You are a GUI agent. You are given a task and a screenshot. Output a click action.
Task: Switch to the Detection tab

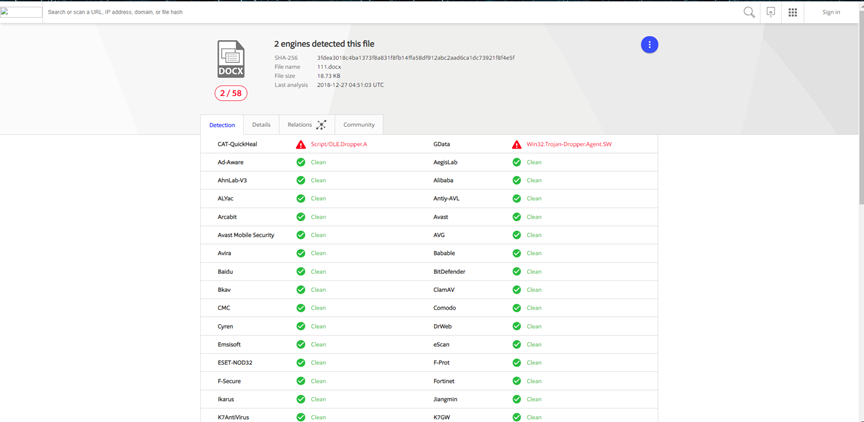222,125
